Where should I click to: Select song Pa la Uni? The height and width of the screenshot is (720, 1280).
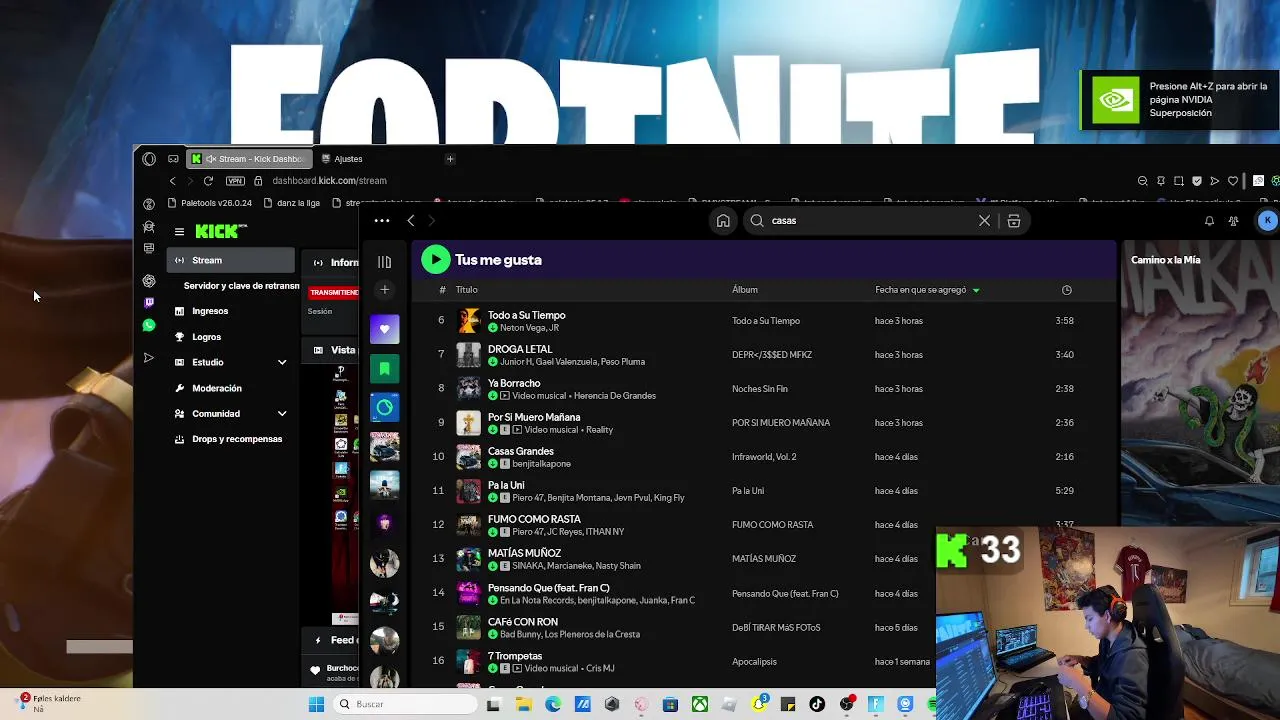tap(506, 485)
